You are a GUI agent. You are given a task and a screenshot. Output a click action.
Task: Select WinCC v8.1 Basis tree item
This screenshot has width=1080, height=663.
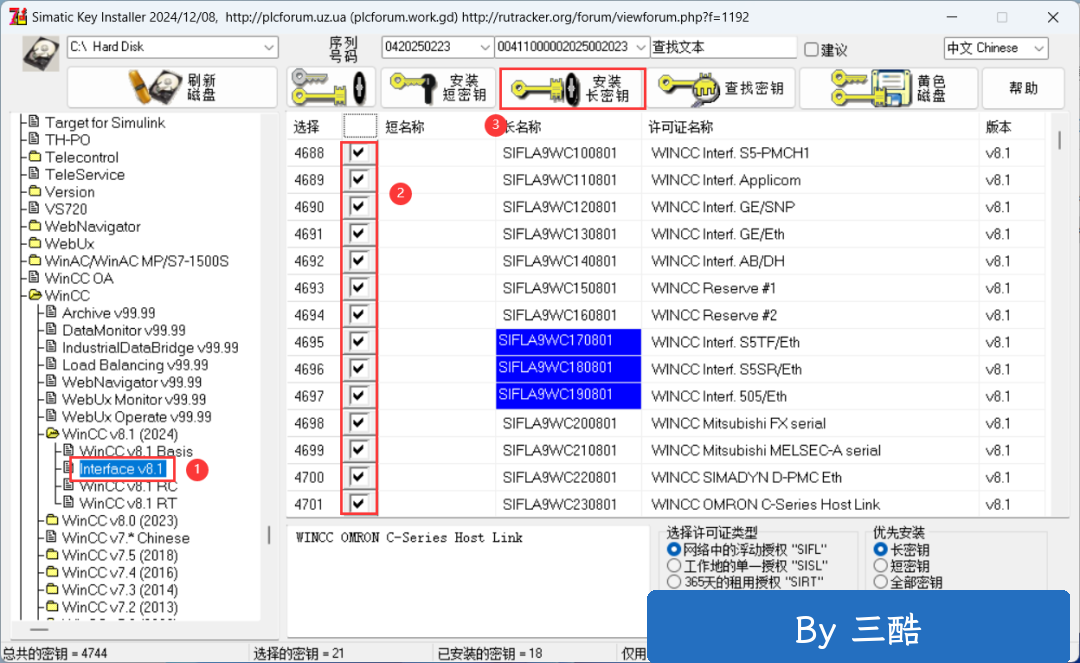tap(136, 452)
